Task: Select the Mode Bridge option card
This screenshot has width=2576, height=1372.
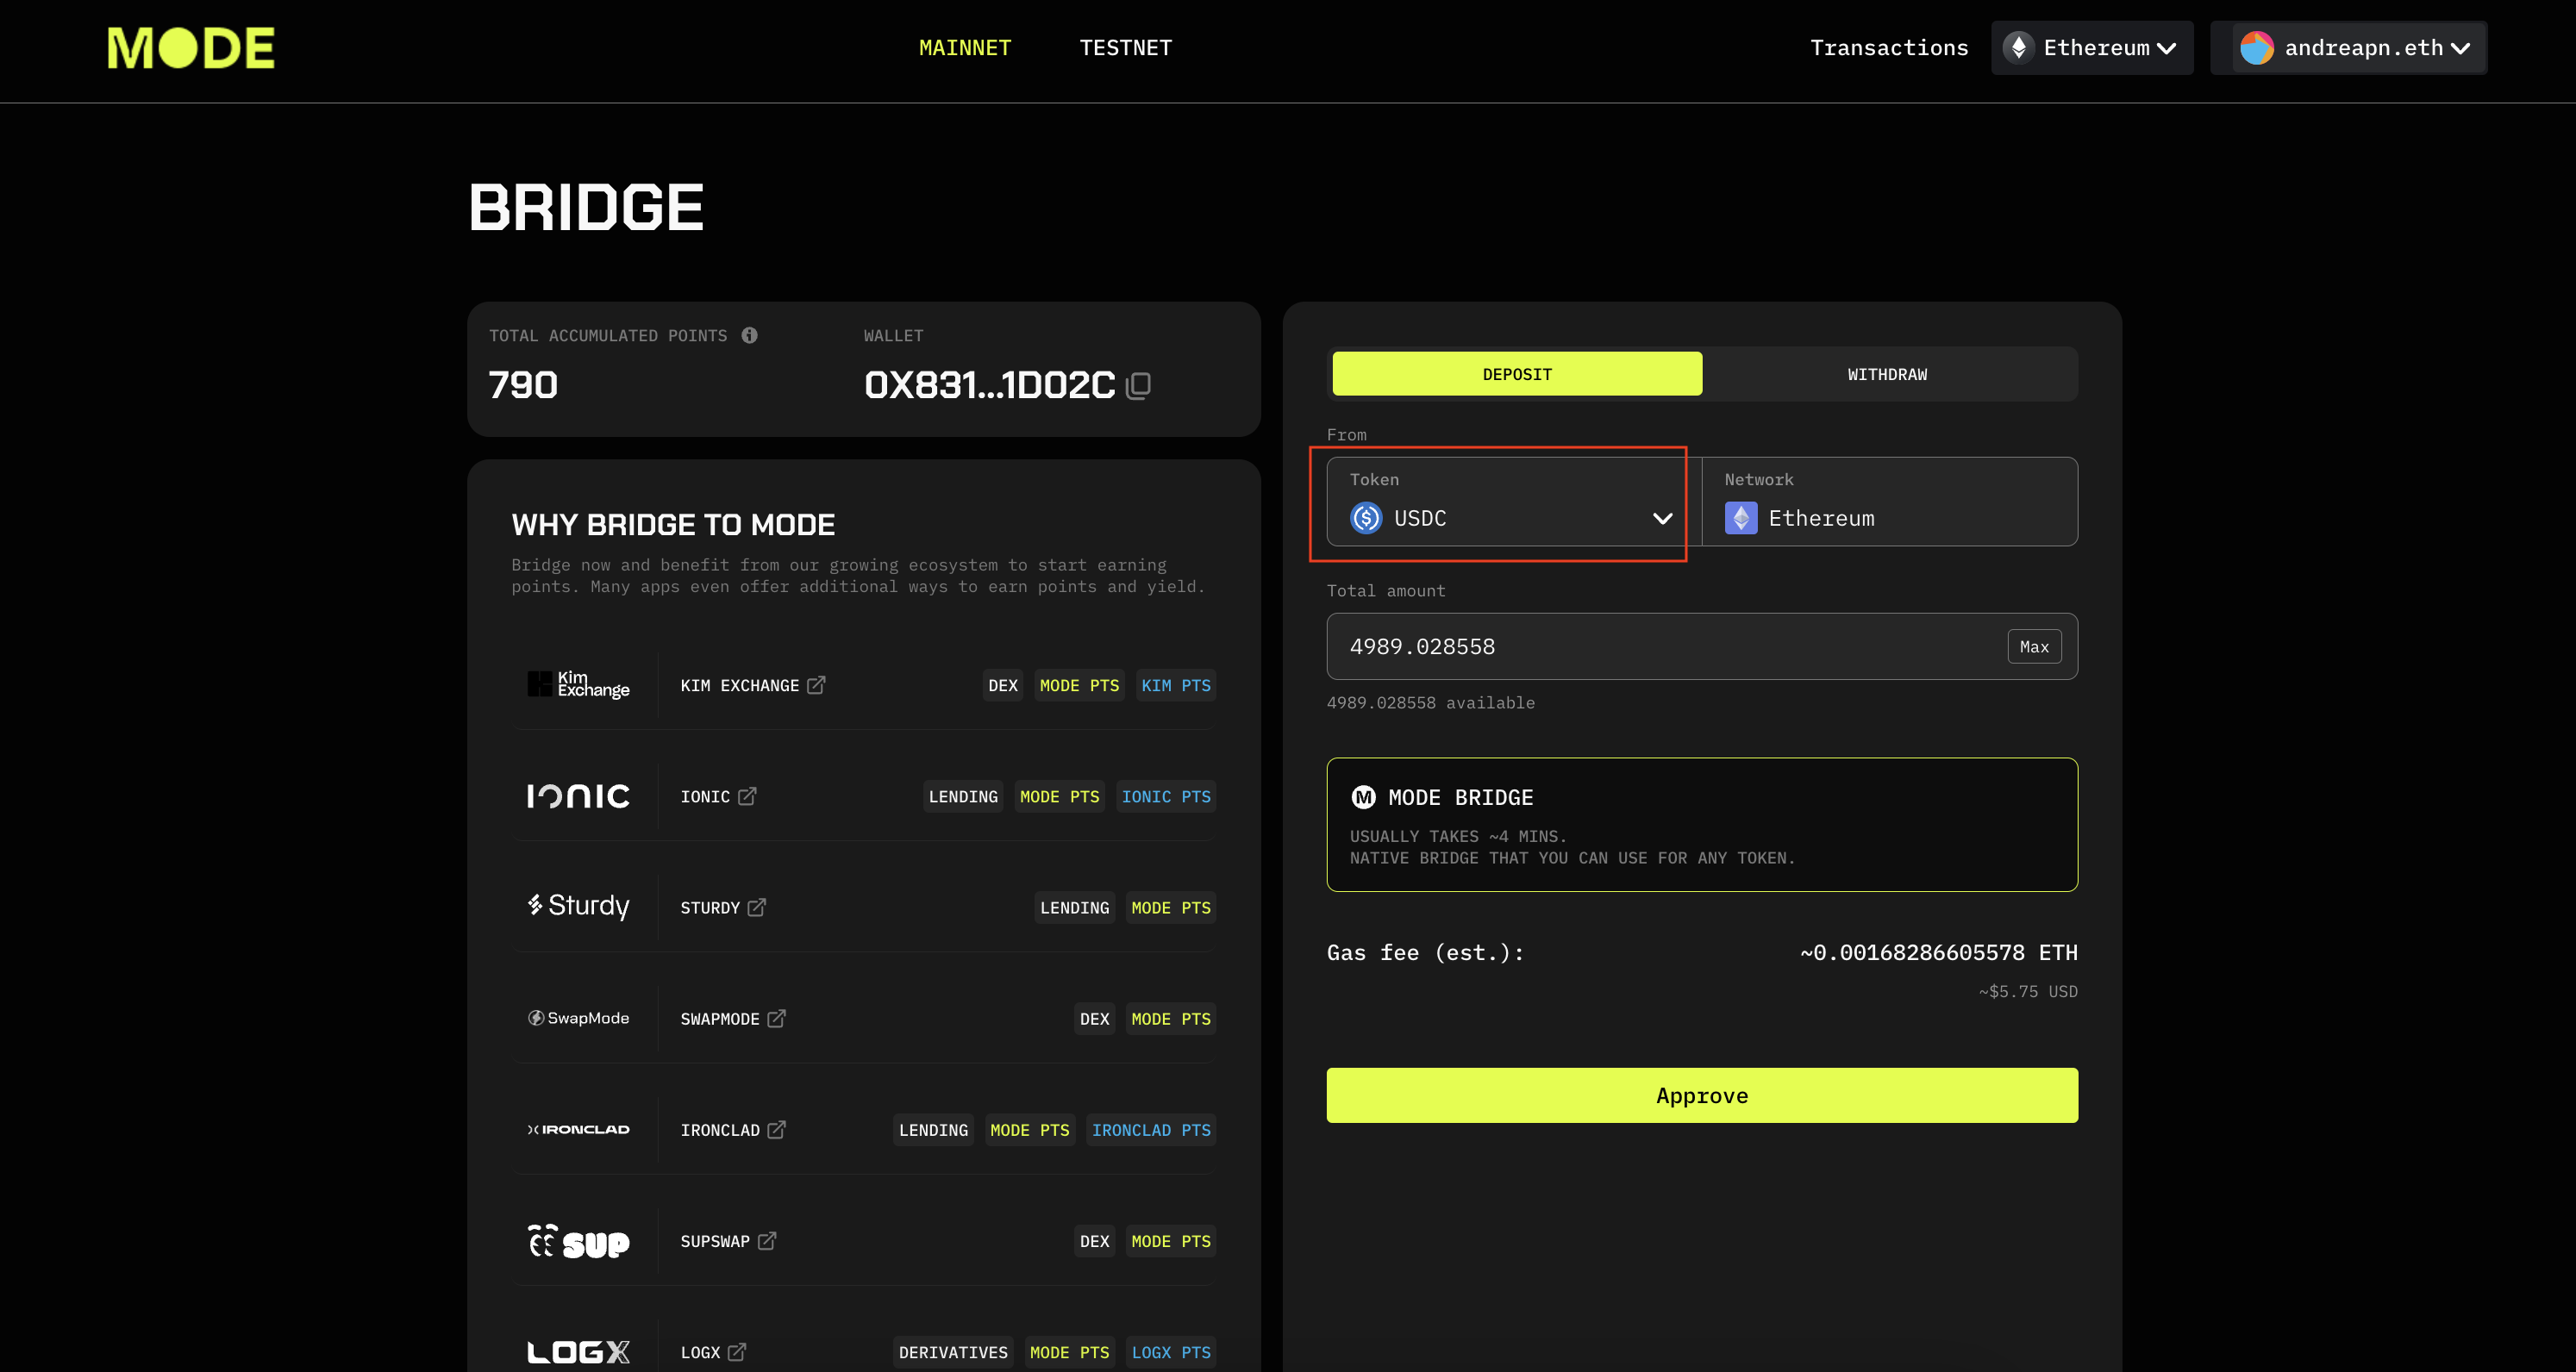Action: 1702,824
